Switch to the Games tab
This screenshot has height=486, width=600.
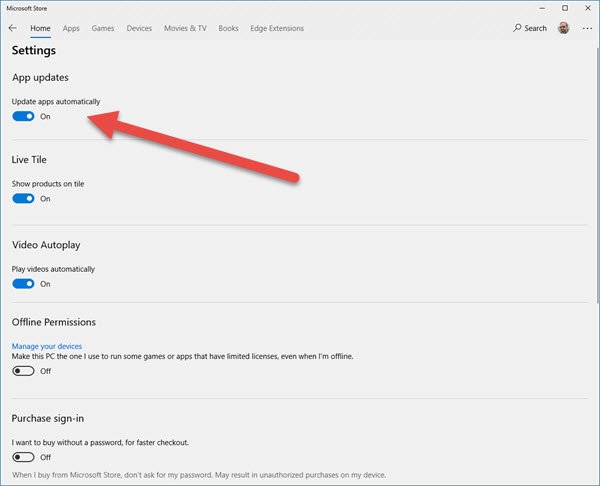click(x=103, y=28)
